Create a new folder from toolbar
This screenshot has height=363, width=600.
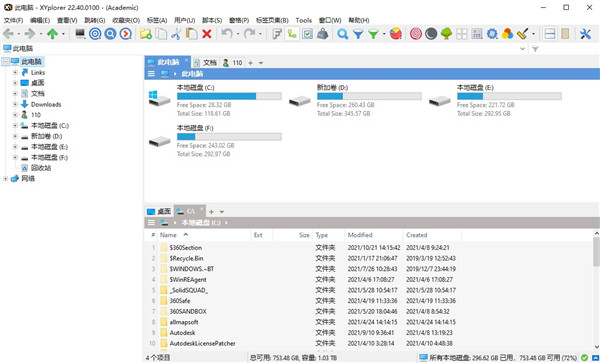coord(146,34)
